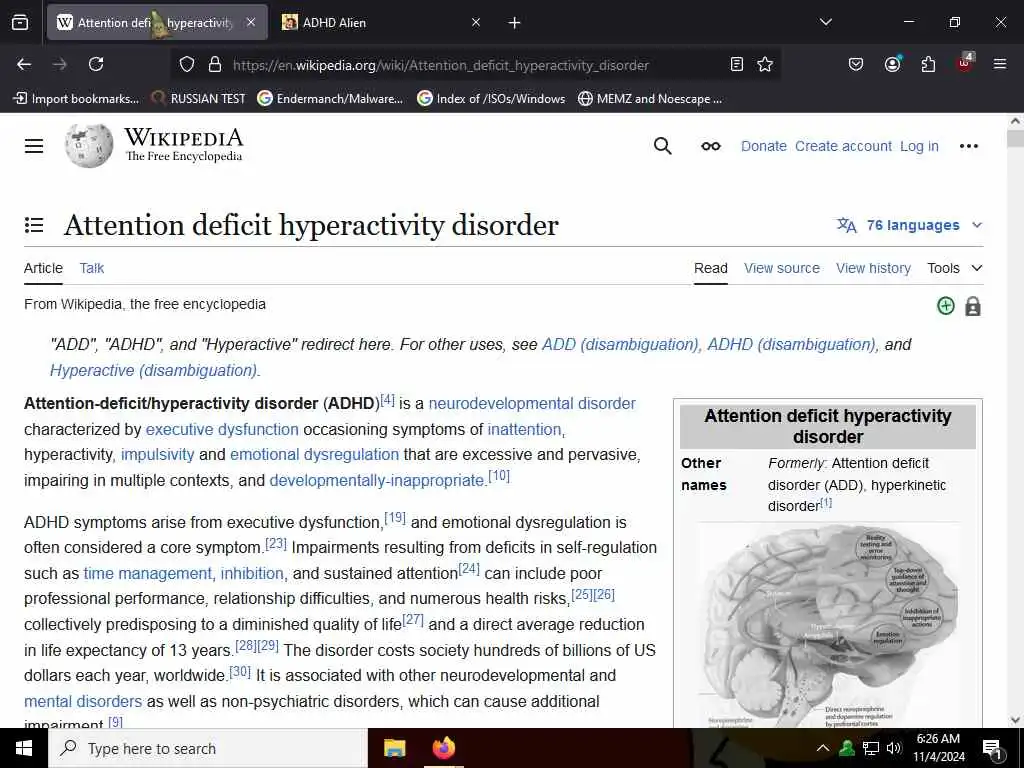The height and width of the screenshot is (768, 1024).
Task: Open tracking protection shield icon
Action: point(187,65)
